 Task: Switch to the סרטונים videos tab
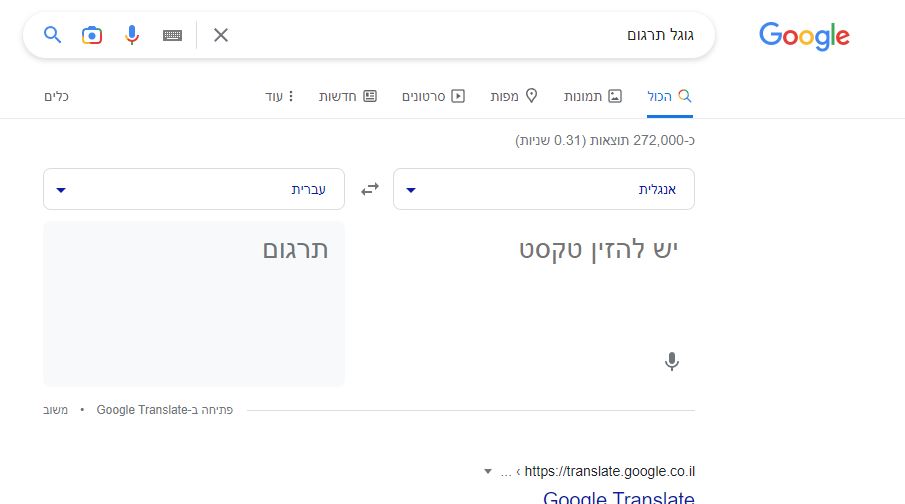433,96
